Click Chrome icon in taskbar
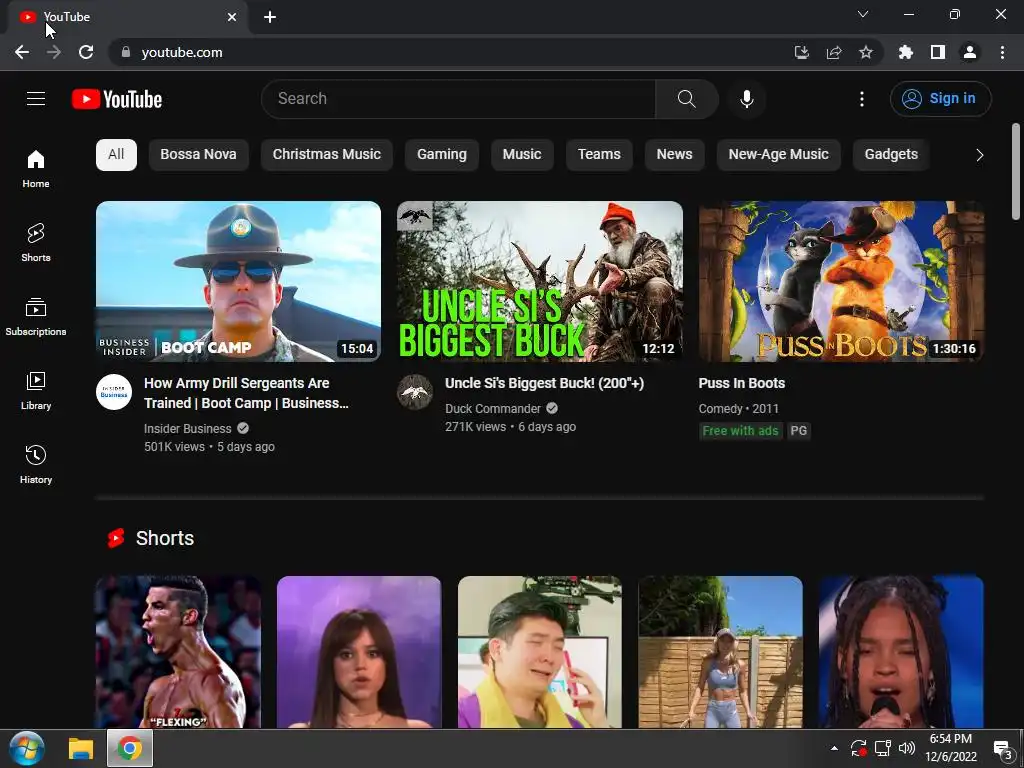 click(129, 748)
